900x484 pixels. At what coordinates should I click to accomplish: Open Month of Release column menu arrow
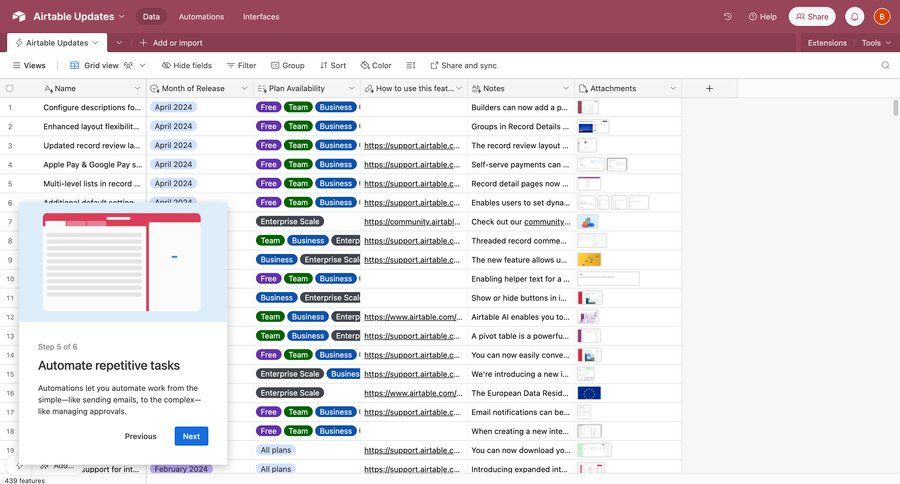point(244,88)
